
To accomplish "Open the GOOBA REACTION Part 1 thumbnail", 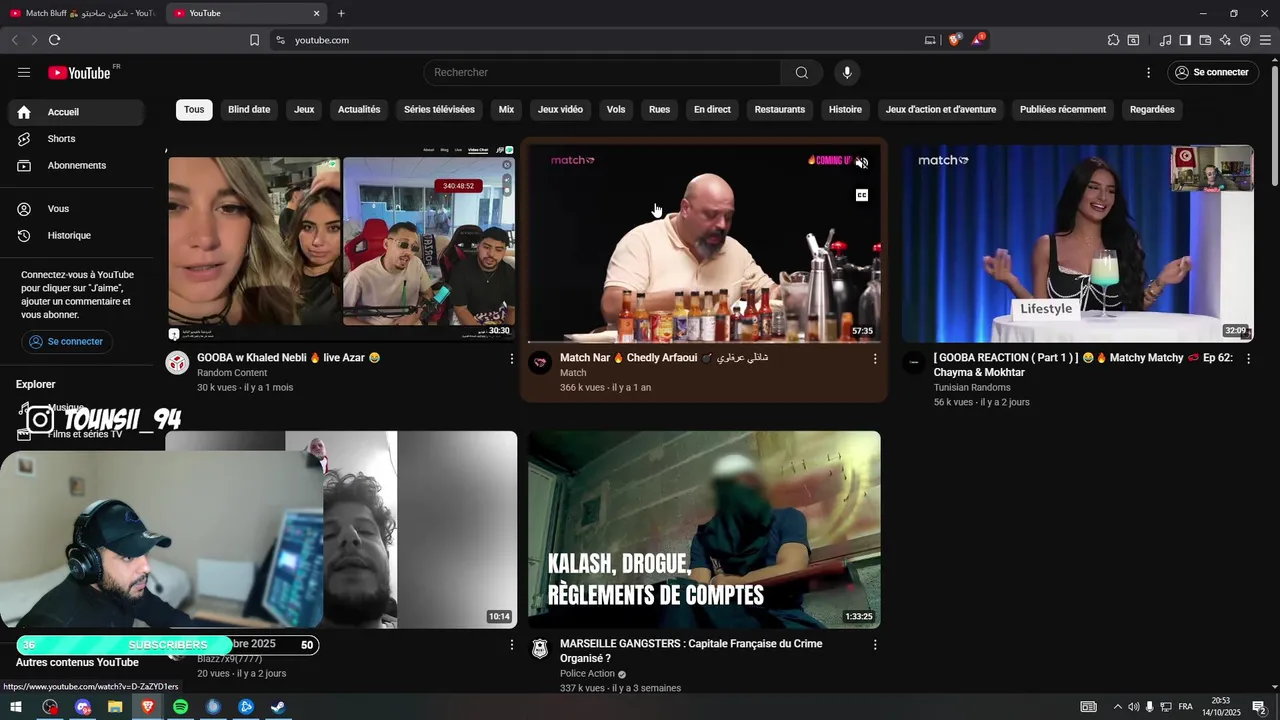I will coord(1078,244).
